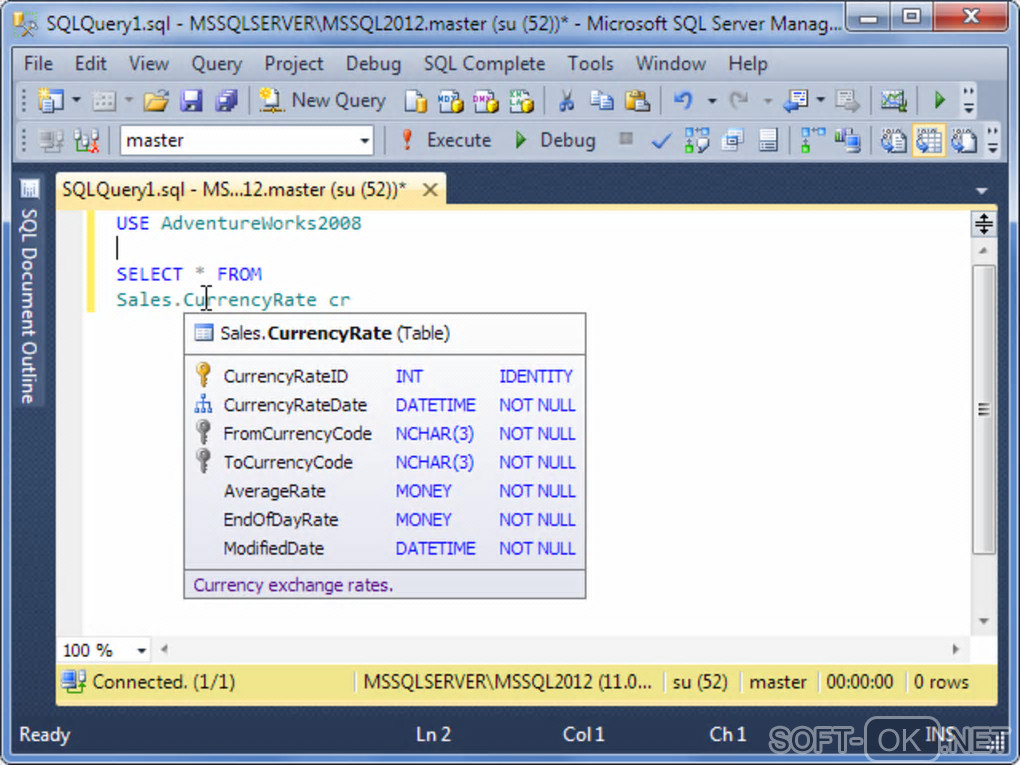Expand the Undo history dropdown arrow
1020x765 pixels.
712,101
